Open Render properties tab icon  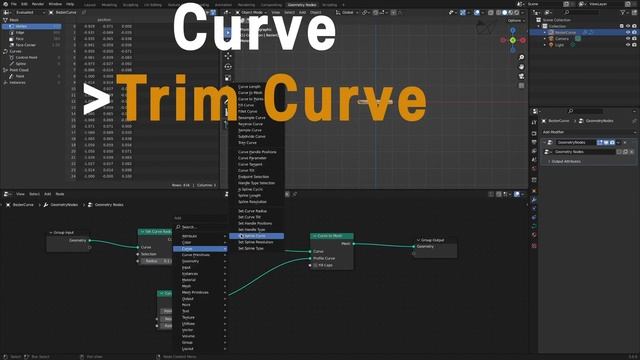[534, 133]
